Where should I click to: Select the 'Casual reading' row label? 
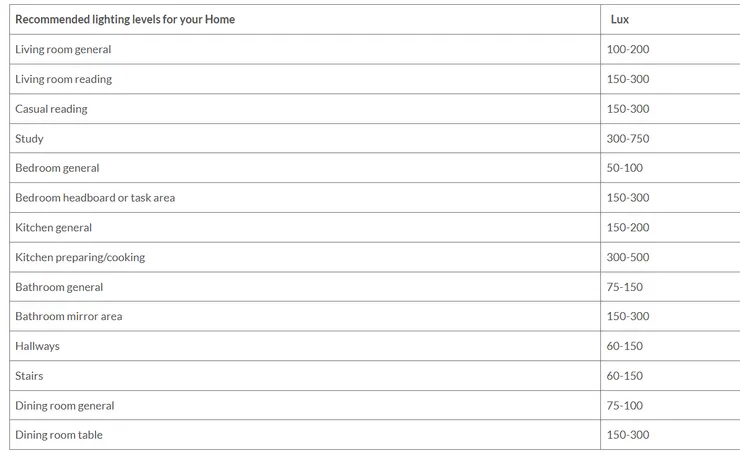pos(51,109)
